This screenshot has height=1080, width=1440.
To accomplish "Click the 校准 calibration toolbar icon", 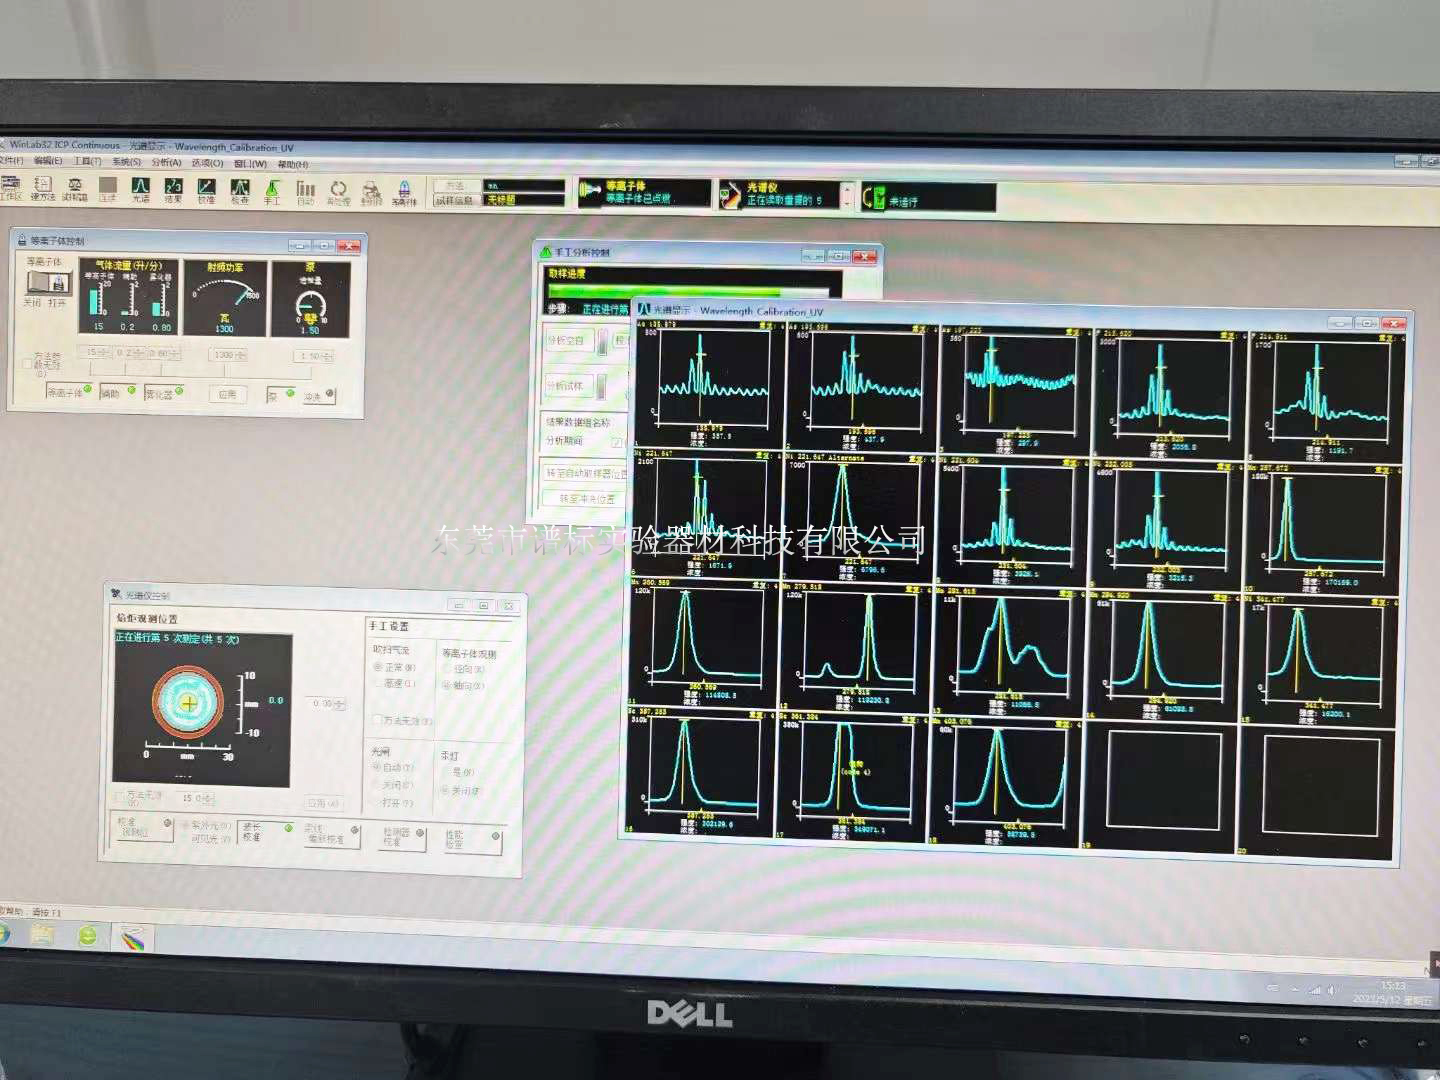I will (206, 189).
